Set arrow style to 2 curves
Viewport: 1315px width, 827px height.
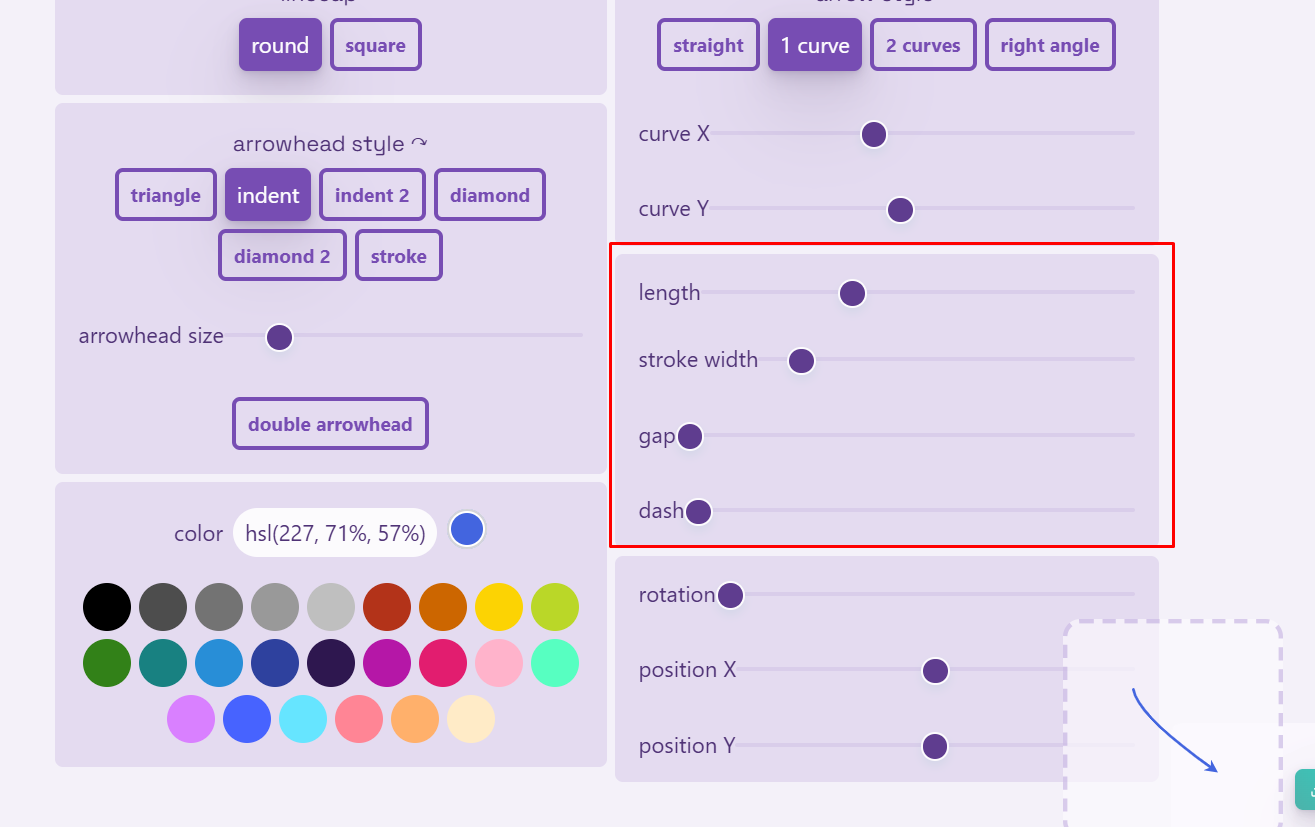coord(923,46)
